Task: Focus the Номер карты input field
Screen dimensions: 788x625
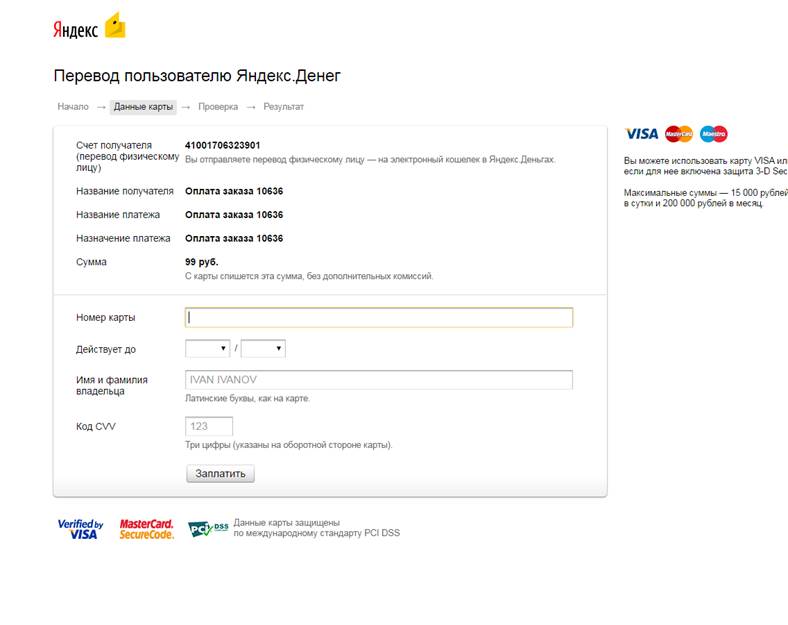Action: (x=379, y=317)
